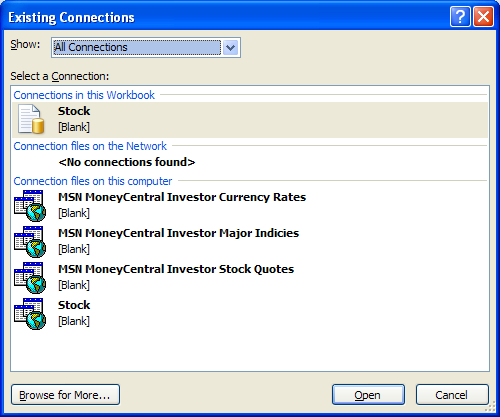Select MSN MoneyCentral Investor Stock Quotes

(x=250, y=277)
